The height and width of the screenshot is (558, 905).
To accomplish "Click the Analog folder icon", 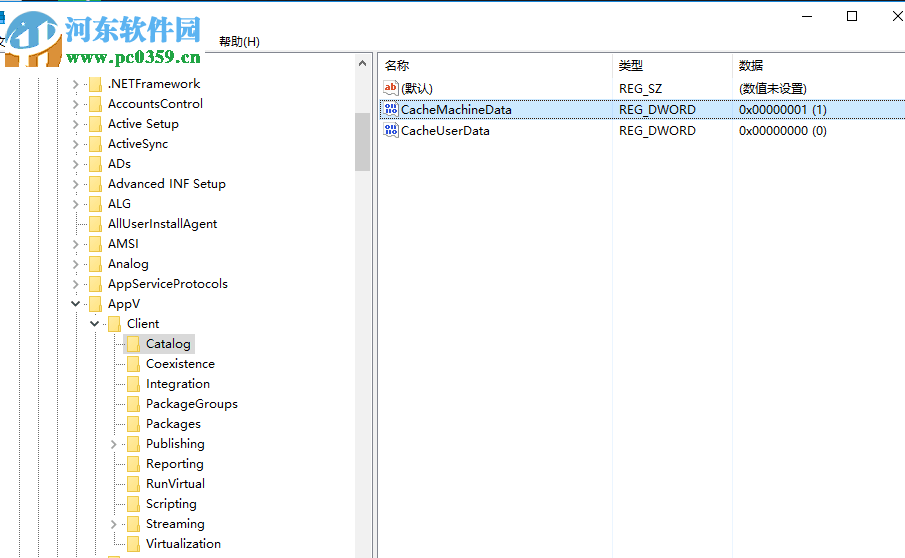I will pos(96,264).
